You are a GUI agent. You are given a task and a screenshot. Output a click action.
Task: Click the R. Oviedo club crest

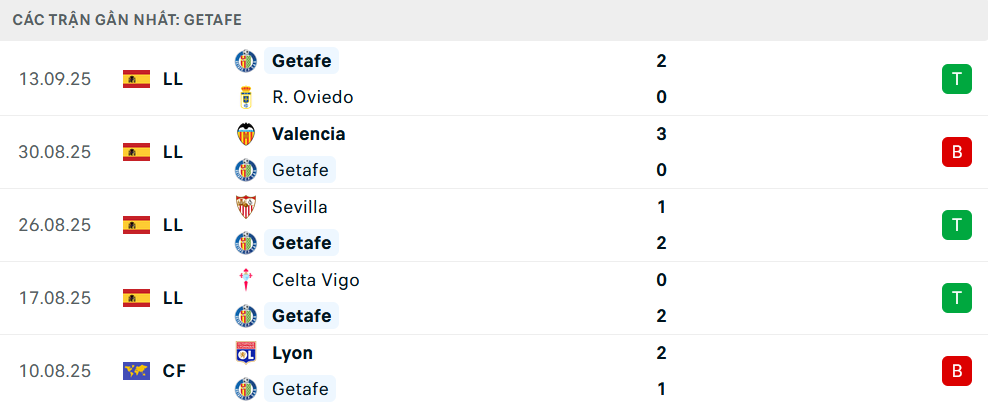(245, 97)
